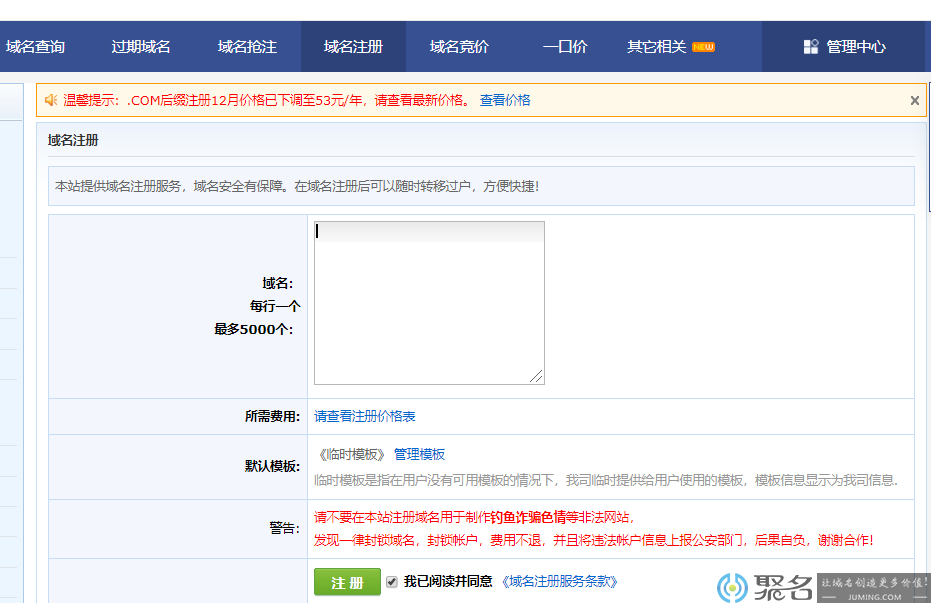The image size is (931, 603).
Task: Open the 域名查询 menu
Action: pos(36,46)
